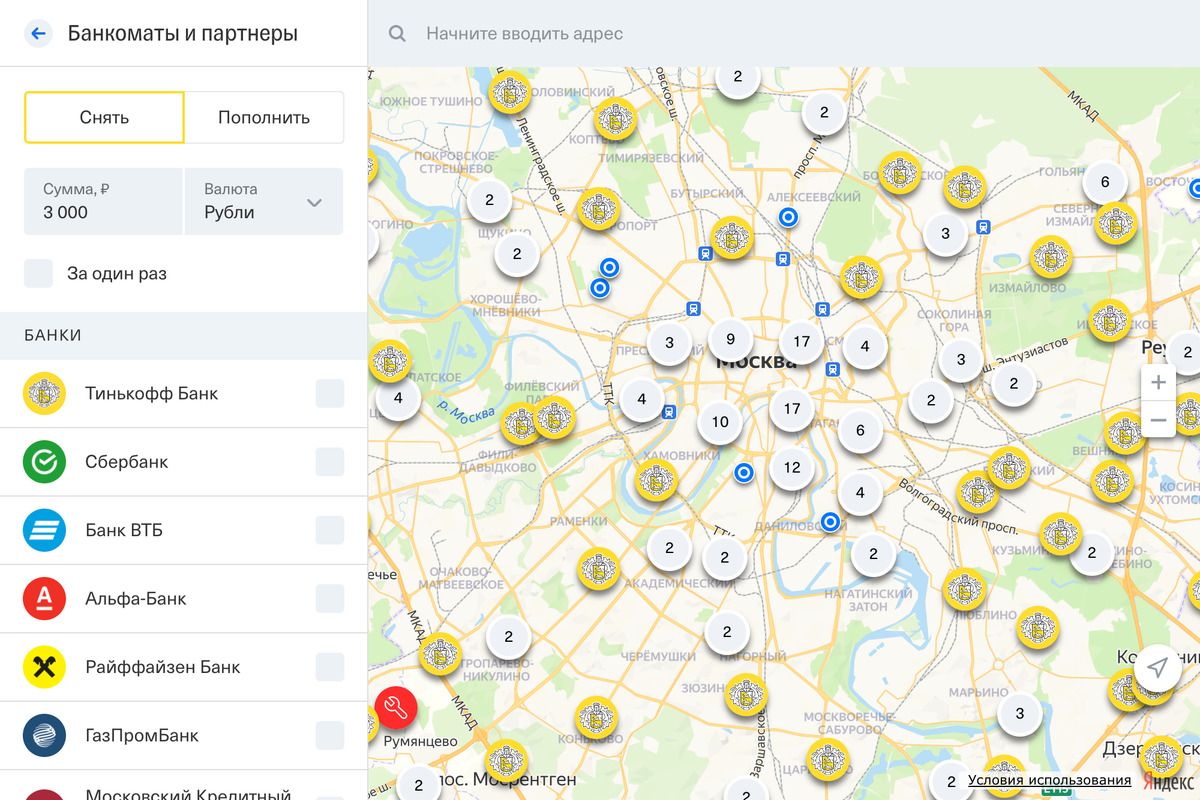Click the Gazprombank logo

[44, 735]
